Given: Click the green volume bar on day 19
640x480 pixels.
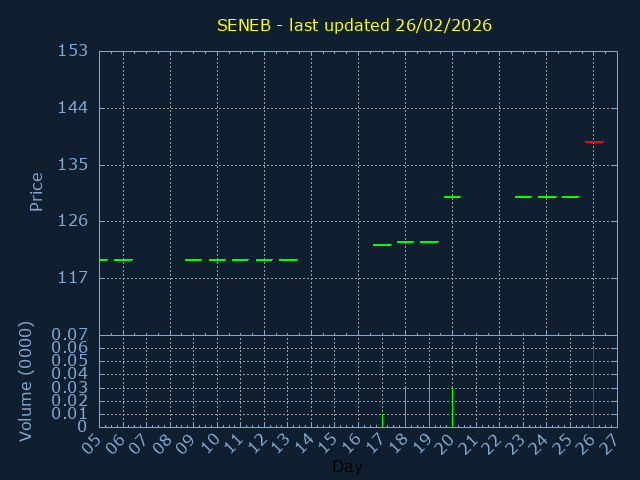Looking at the screenshot, I should click(429, 400).
